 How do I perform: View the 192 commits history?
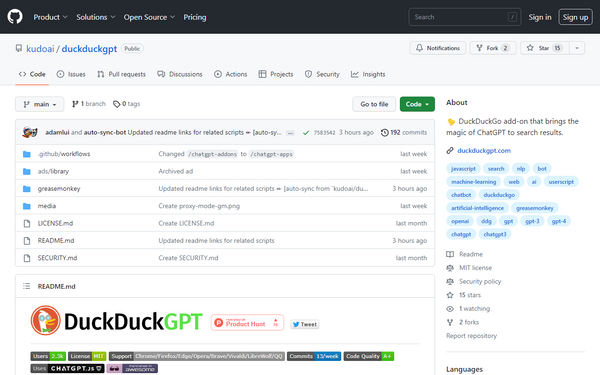click(x=404, y=132)
